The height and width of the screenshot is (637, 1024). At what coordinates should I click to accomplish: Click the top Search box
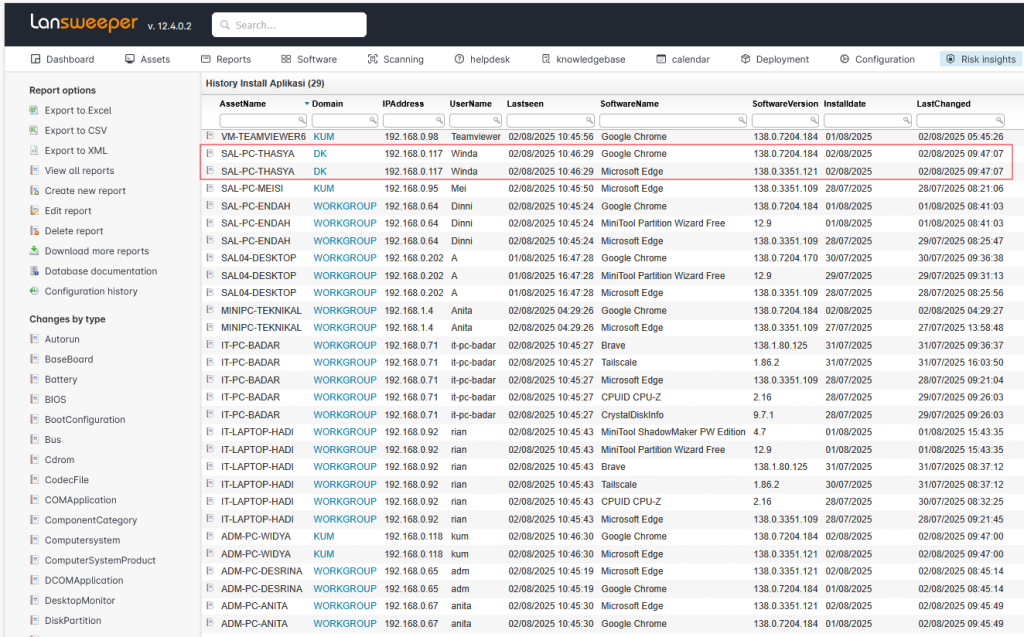pos(289,25)
